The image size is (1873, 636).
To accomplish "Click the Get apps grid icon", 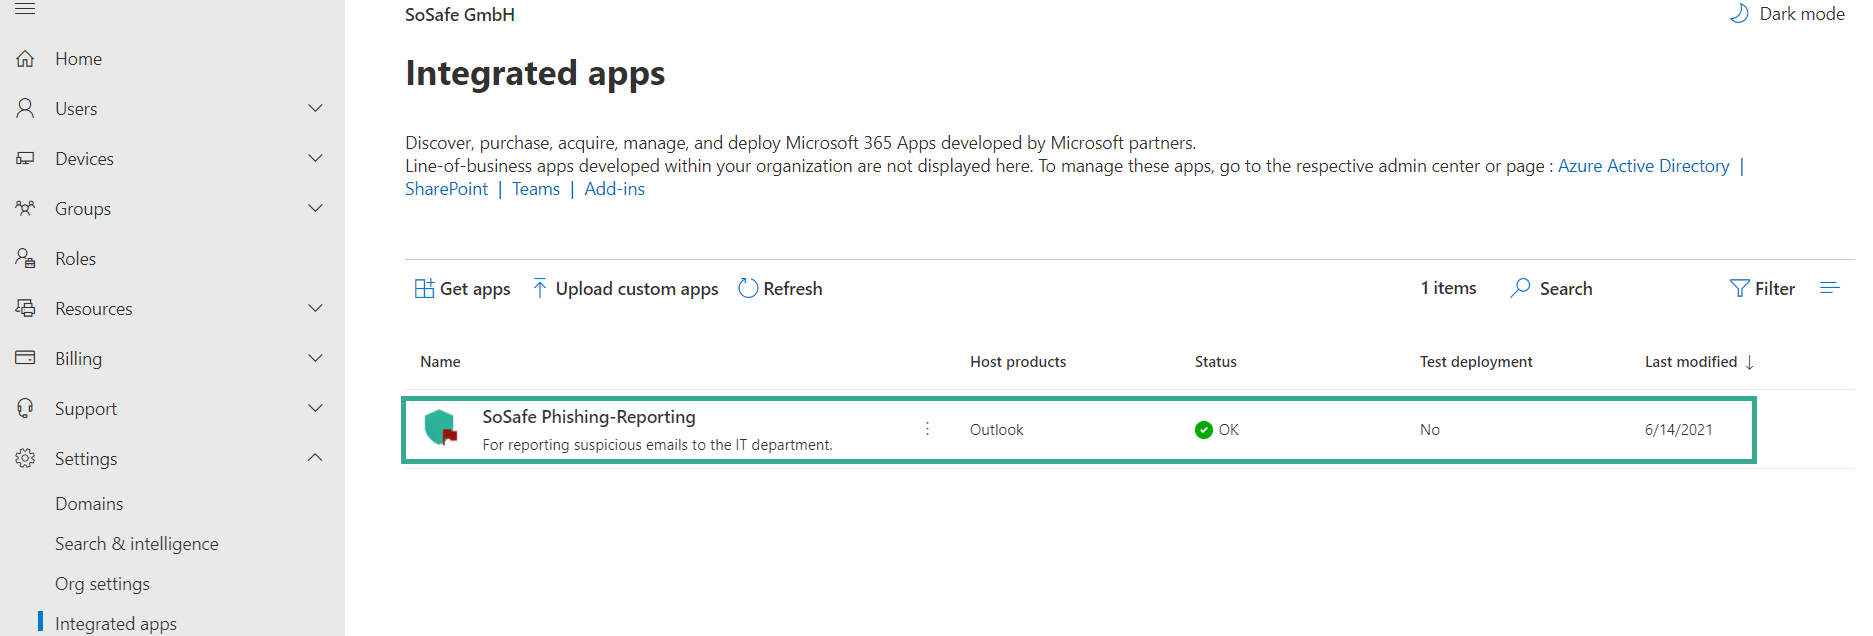I will [424, 288].
